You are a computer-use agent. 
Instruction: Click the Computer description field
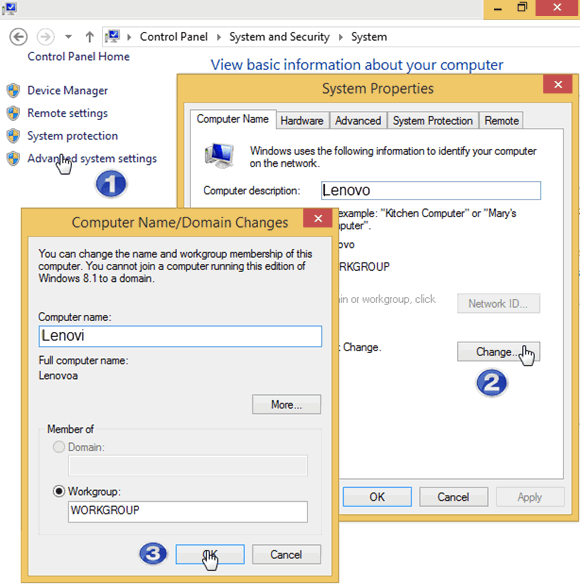pyautogui.click(x=431, y=190)
